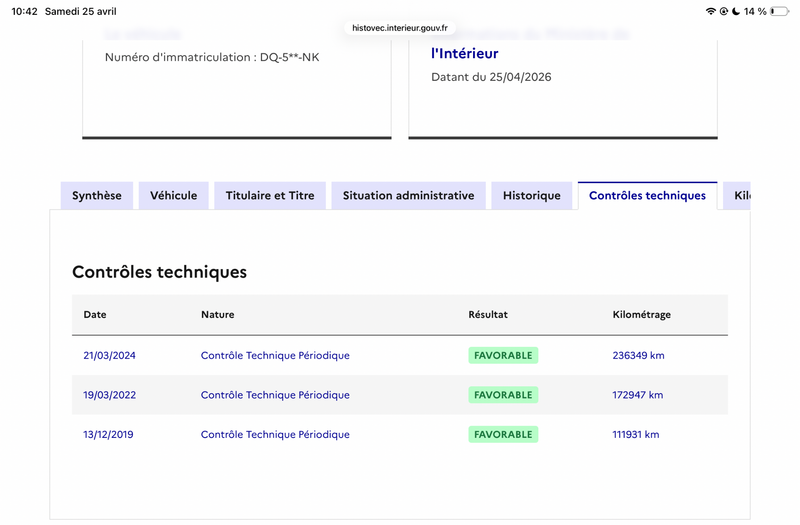Image resolution: width=800 pixels, height=525 pixels.
Task: Tap the Do Not Disturb moon icon
Action: tap(736, 11)
